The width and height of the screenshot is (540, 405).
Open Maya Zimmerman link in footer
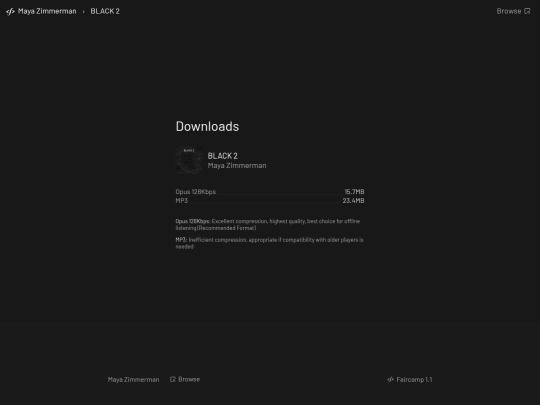134,380
